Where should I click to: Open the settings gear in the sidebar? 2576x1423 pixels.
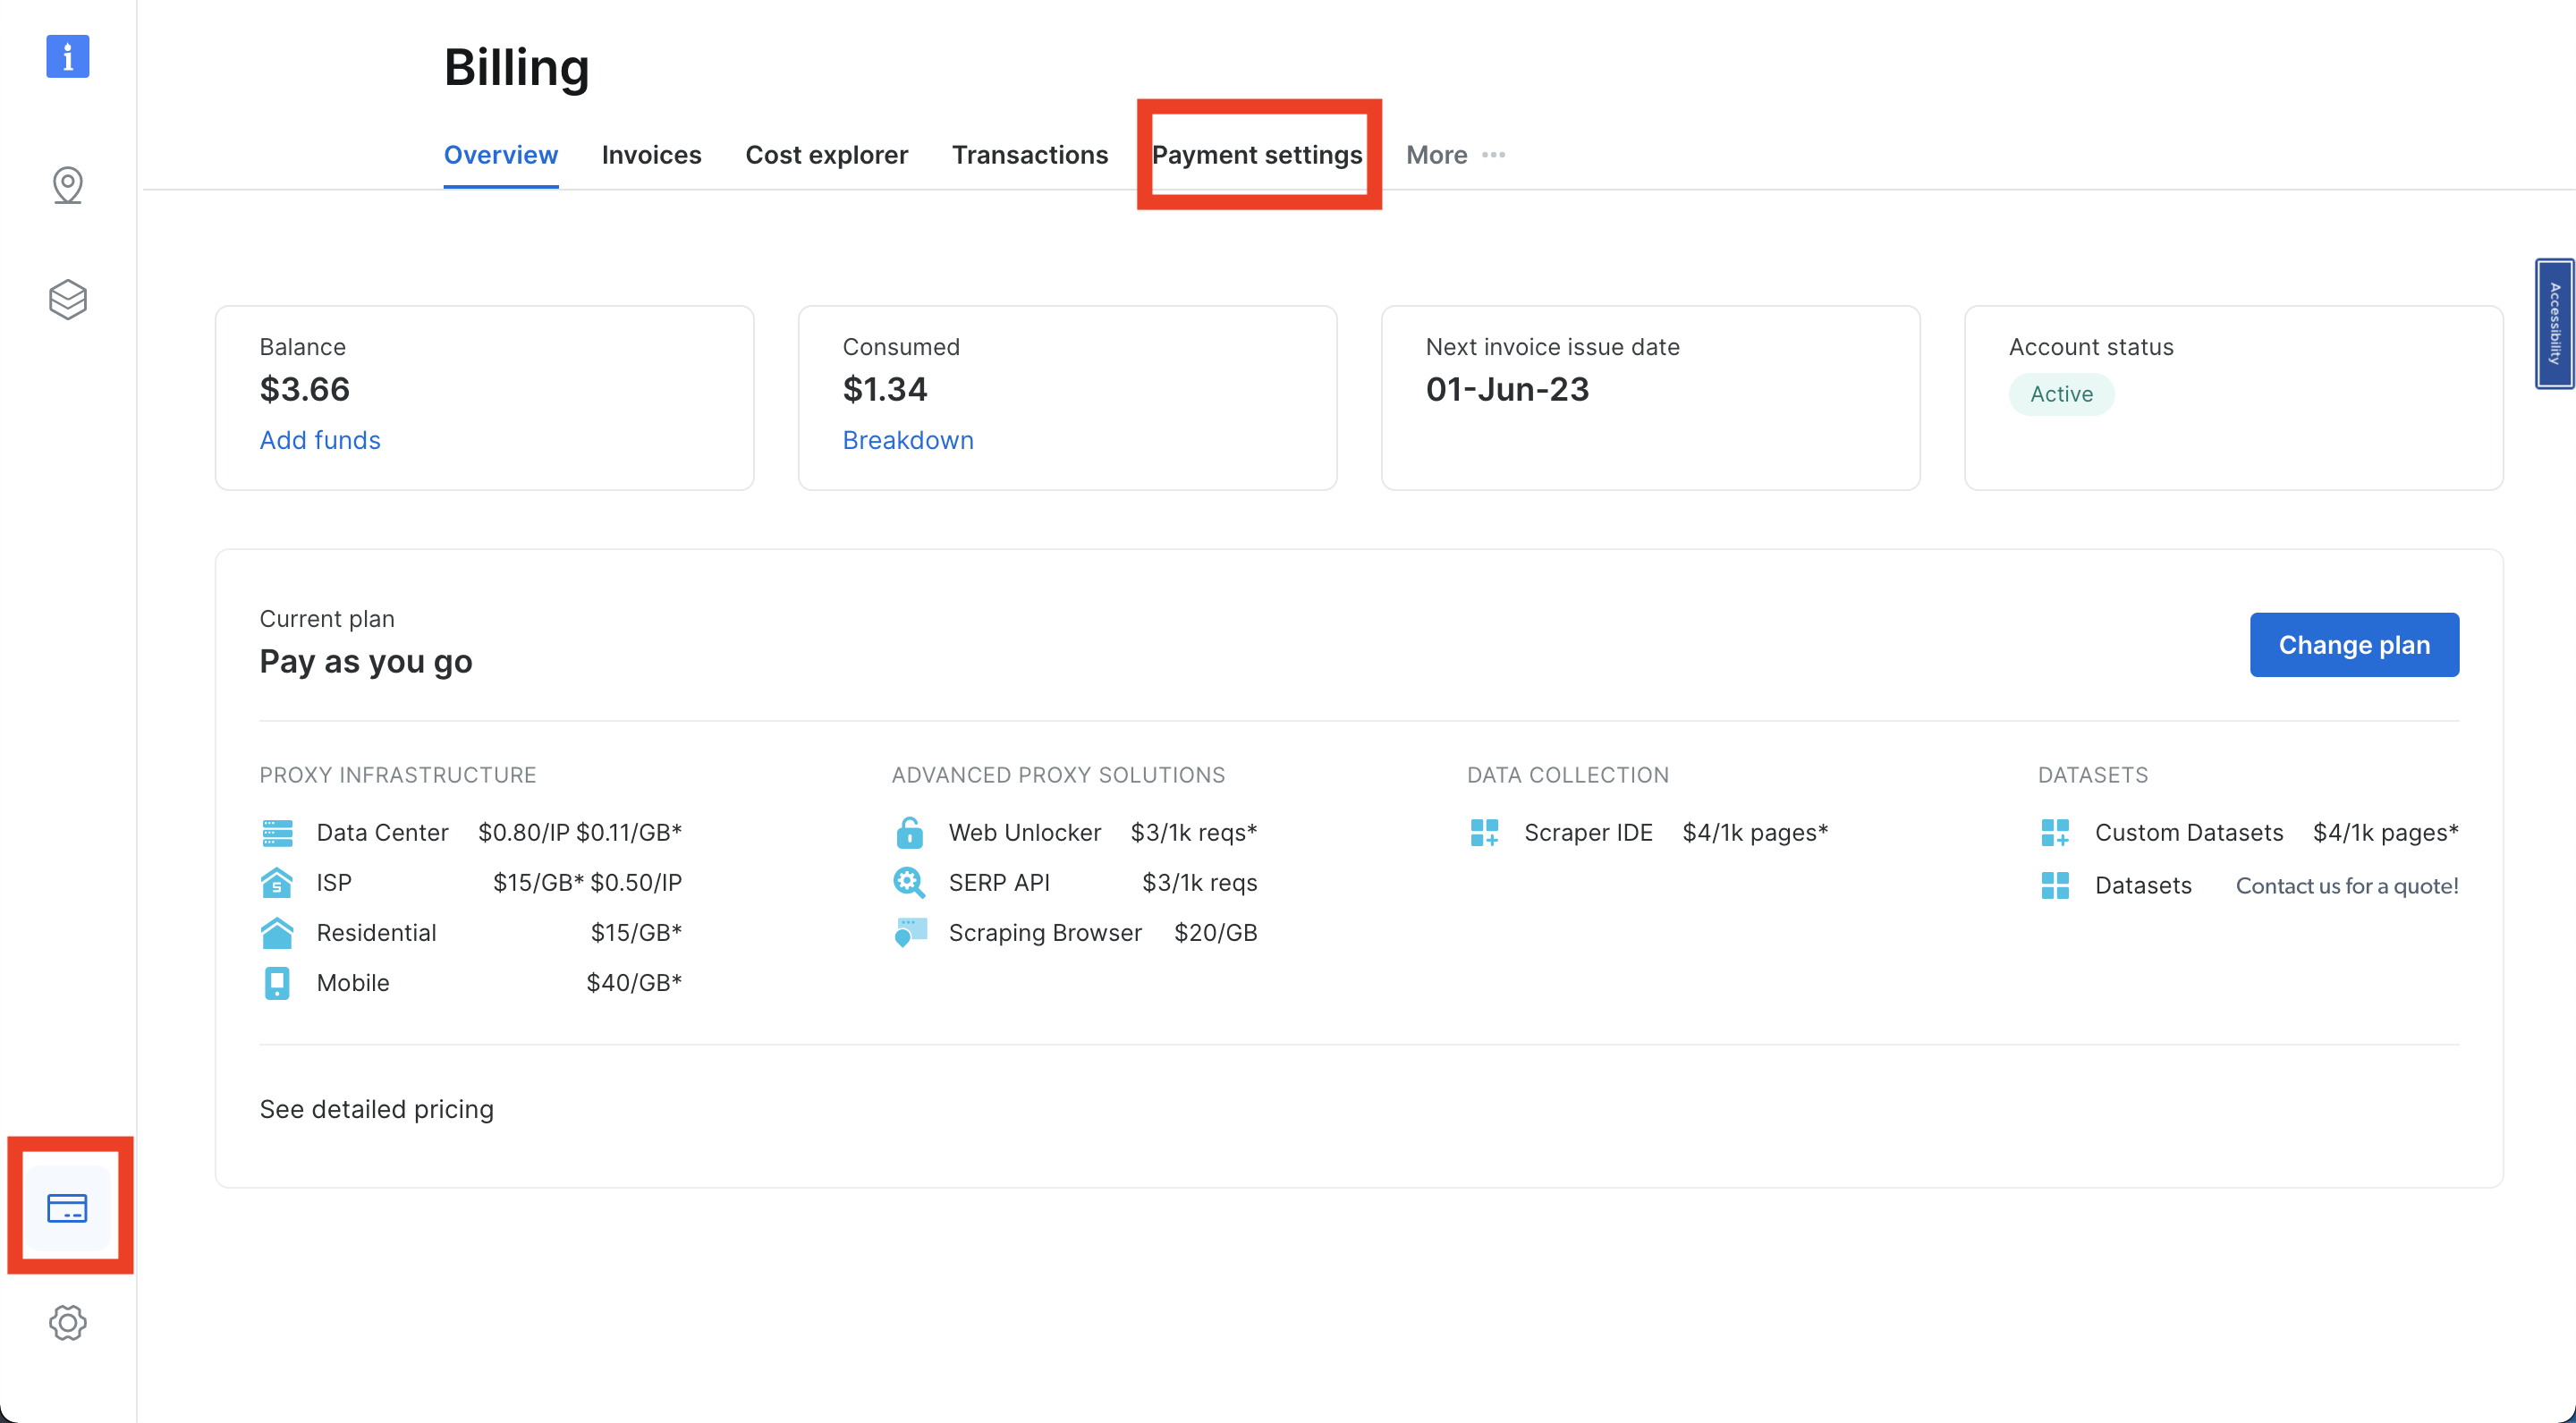pos(67,1322)
